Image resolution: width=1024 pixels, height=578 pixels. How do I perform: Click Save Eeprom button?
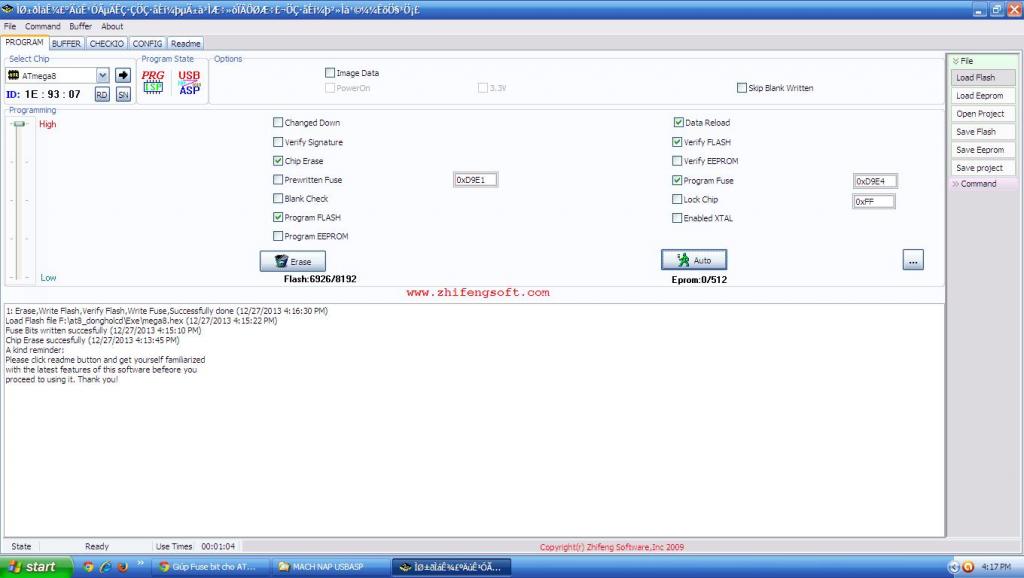coord(983,150)
